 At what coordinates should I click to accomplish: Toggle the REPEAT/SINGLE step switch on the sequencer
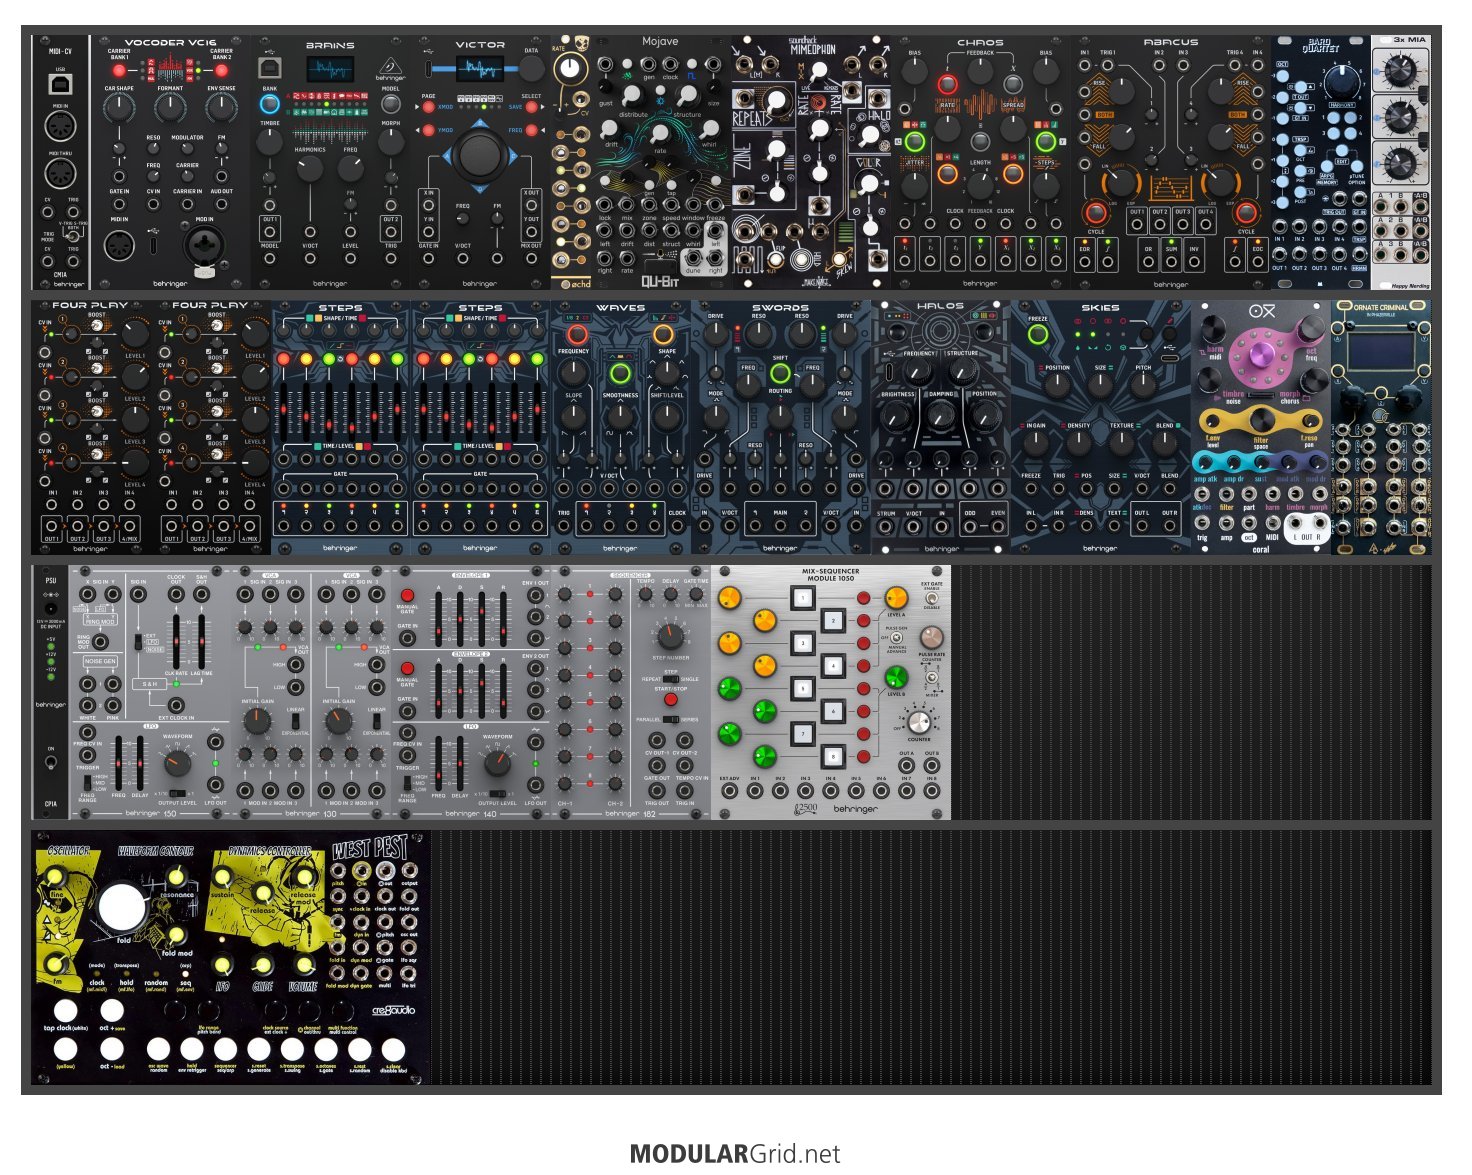click(x=670, y=679)
